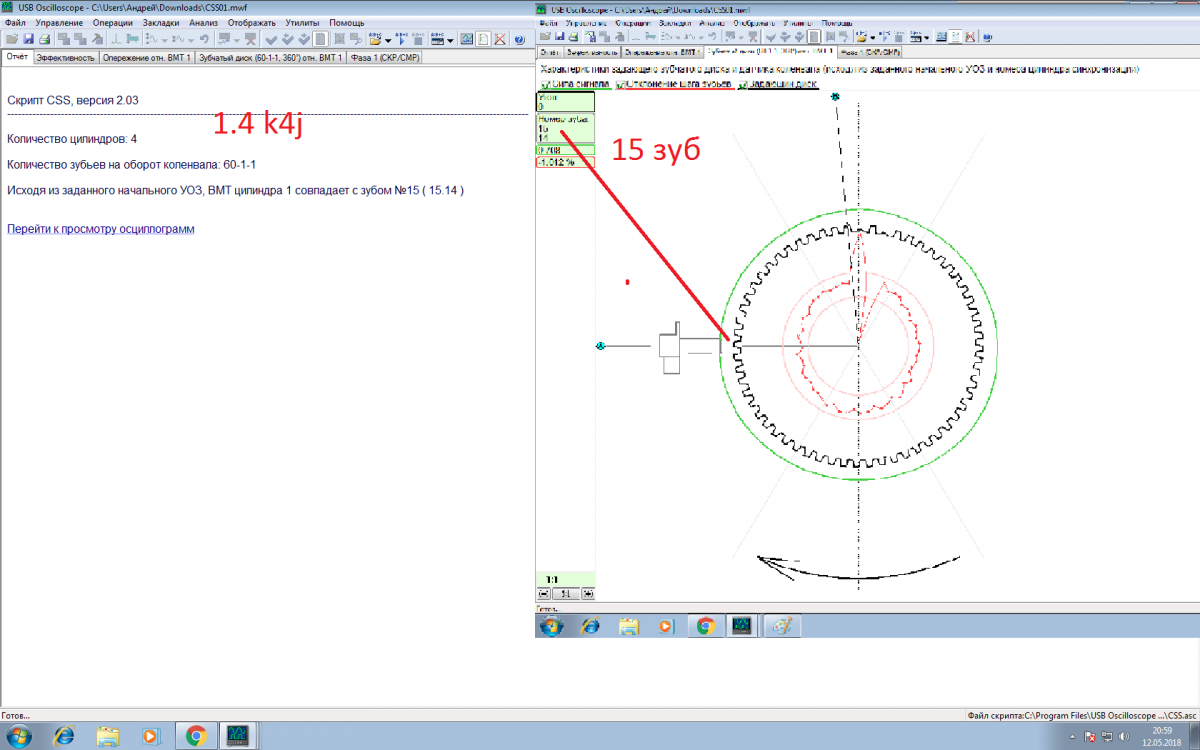Click the blue Help question mark icon
This screenshot has width=1200, height=750.
point(519,40)
